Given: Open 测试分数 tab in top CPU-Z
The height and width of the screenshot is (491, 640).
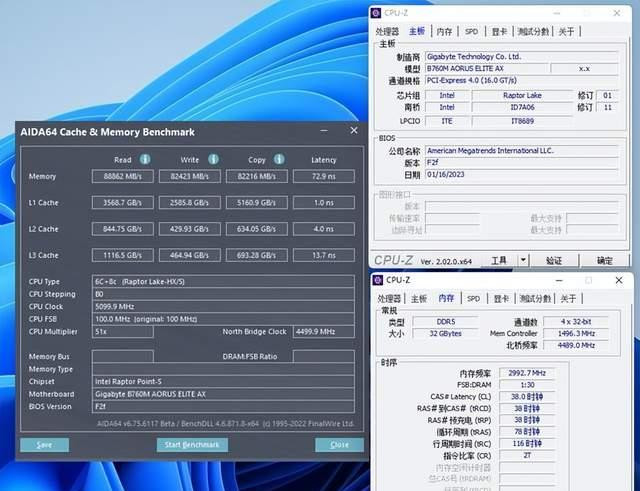Looking at the screenshot, I should point(533,31).
